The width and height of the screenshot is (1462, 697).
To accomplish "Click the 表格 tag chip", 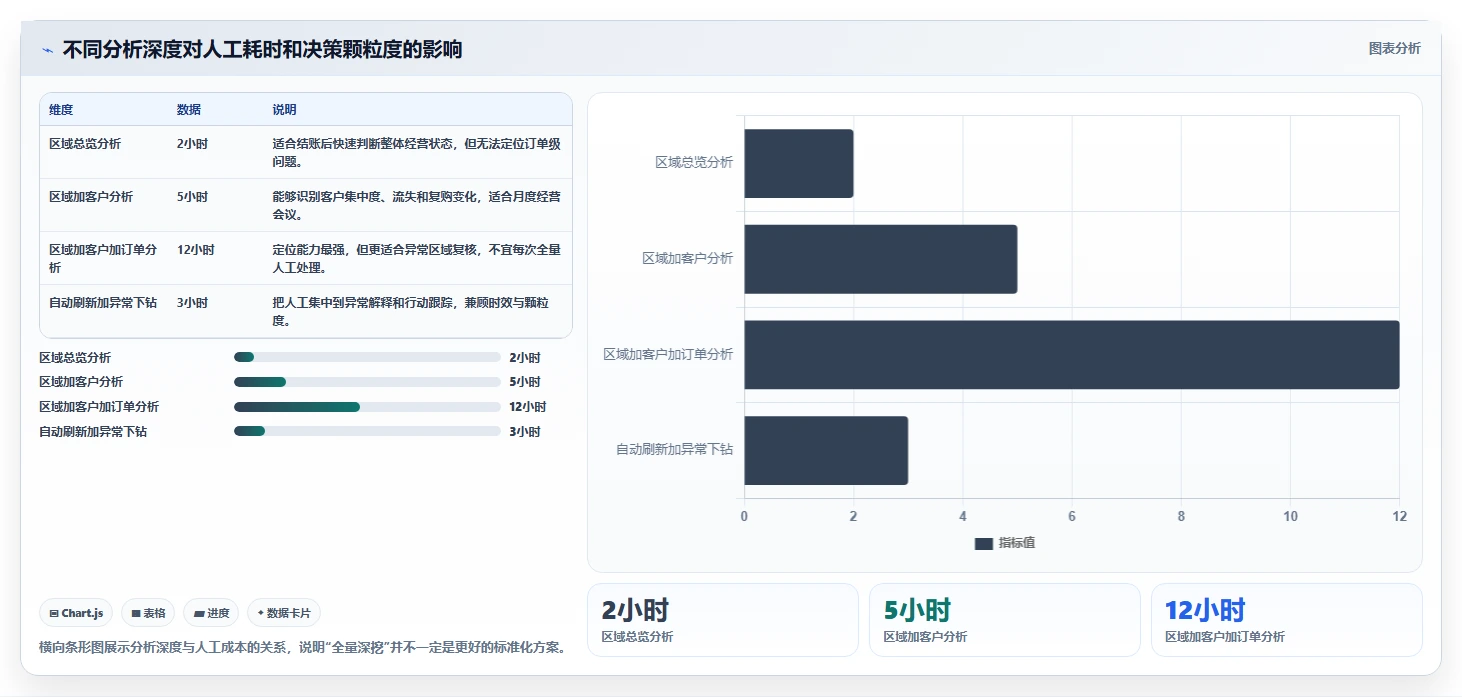I will click(148, 613).
